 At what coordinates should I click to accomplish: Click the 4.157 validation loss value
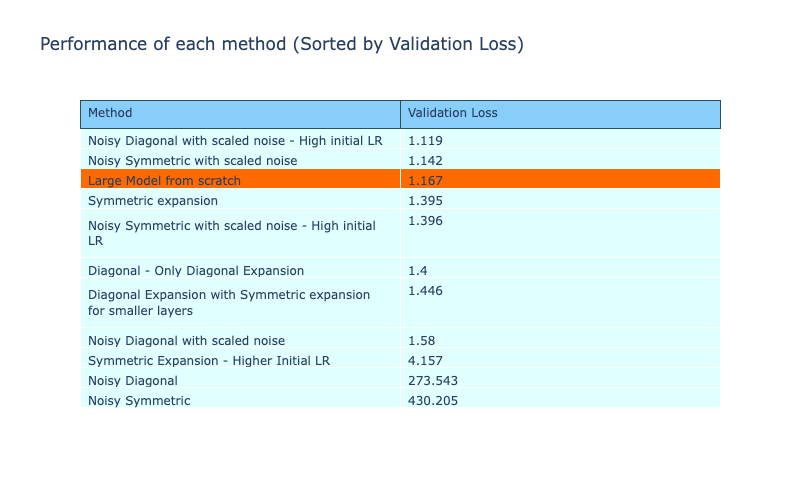coord(425,360)
